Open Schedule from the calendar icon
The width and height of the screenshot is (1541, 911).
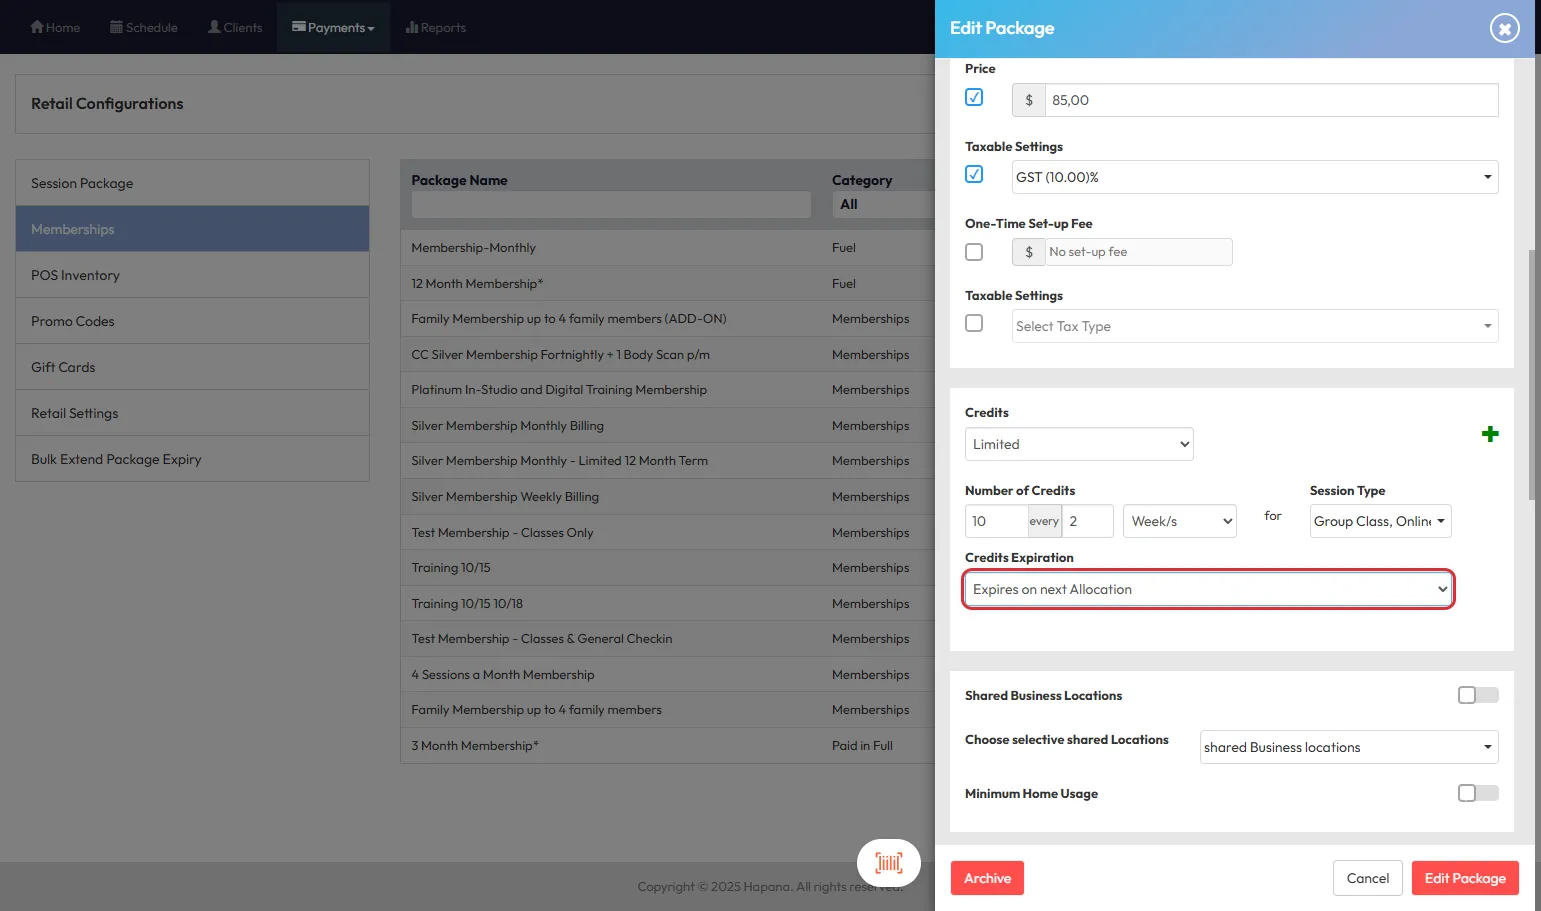(x=116, y=27)
